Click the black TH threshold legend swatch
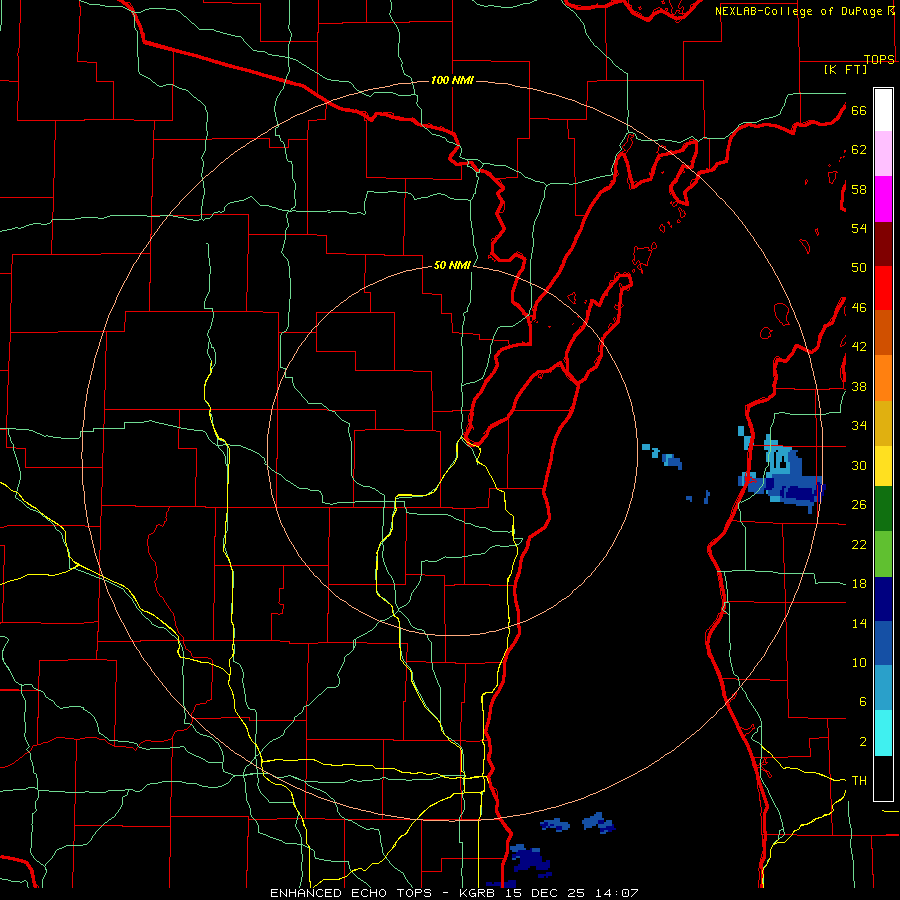Image resolution: width=900 pixels, height=900 pixels. [883, 778]
